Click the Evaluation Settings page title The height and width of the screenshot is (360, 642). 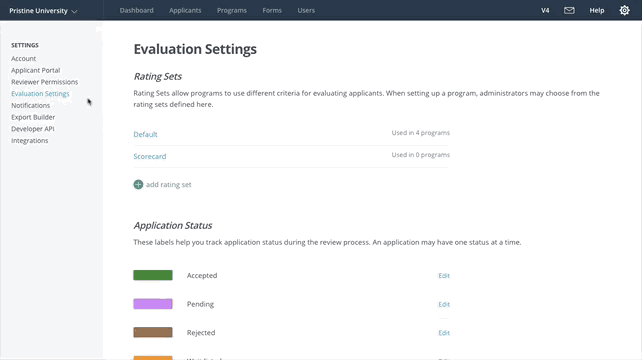[x=195, y=49]
